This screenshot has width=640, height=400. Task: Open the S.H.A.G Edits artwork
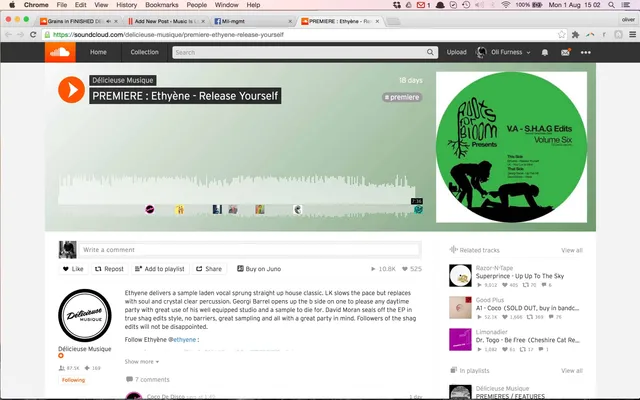click(511, 147)
